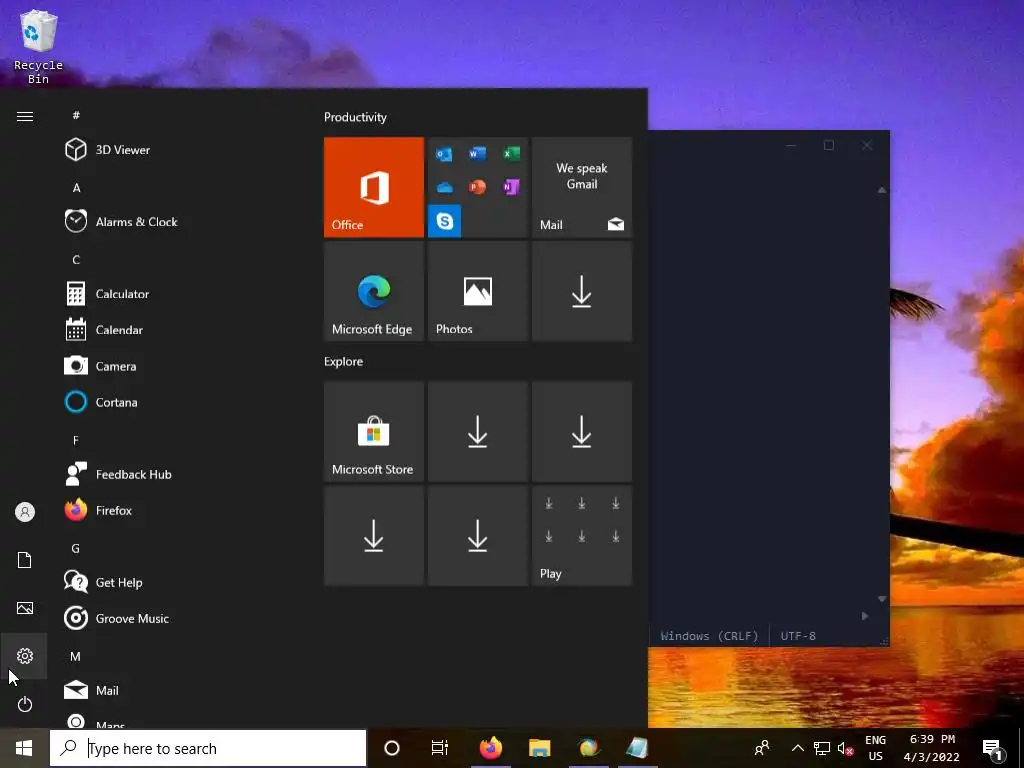Click scroll up arrow in background window
The height and width of the screenshot is (768, 1024).
coord(882,190)
